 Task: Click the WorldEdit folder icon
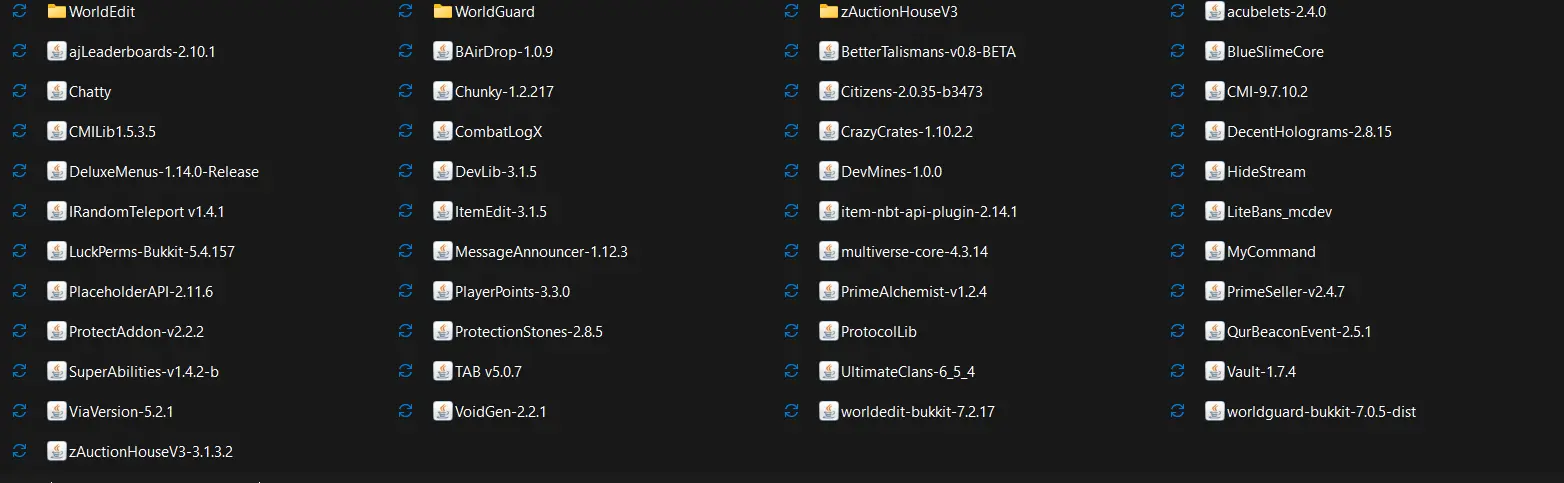[56, 11]
